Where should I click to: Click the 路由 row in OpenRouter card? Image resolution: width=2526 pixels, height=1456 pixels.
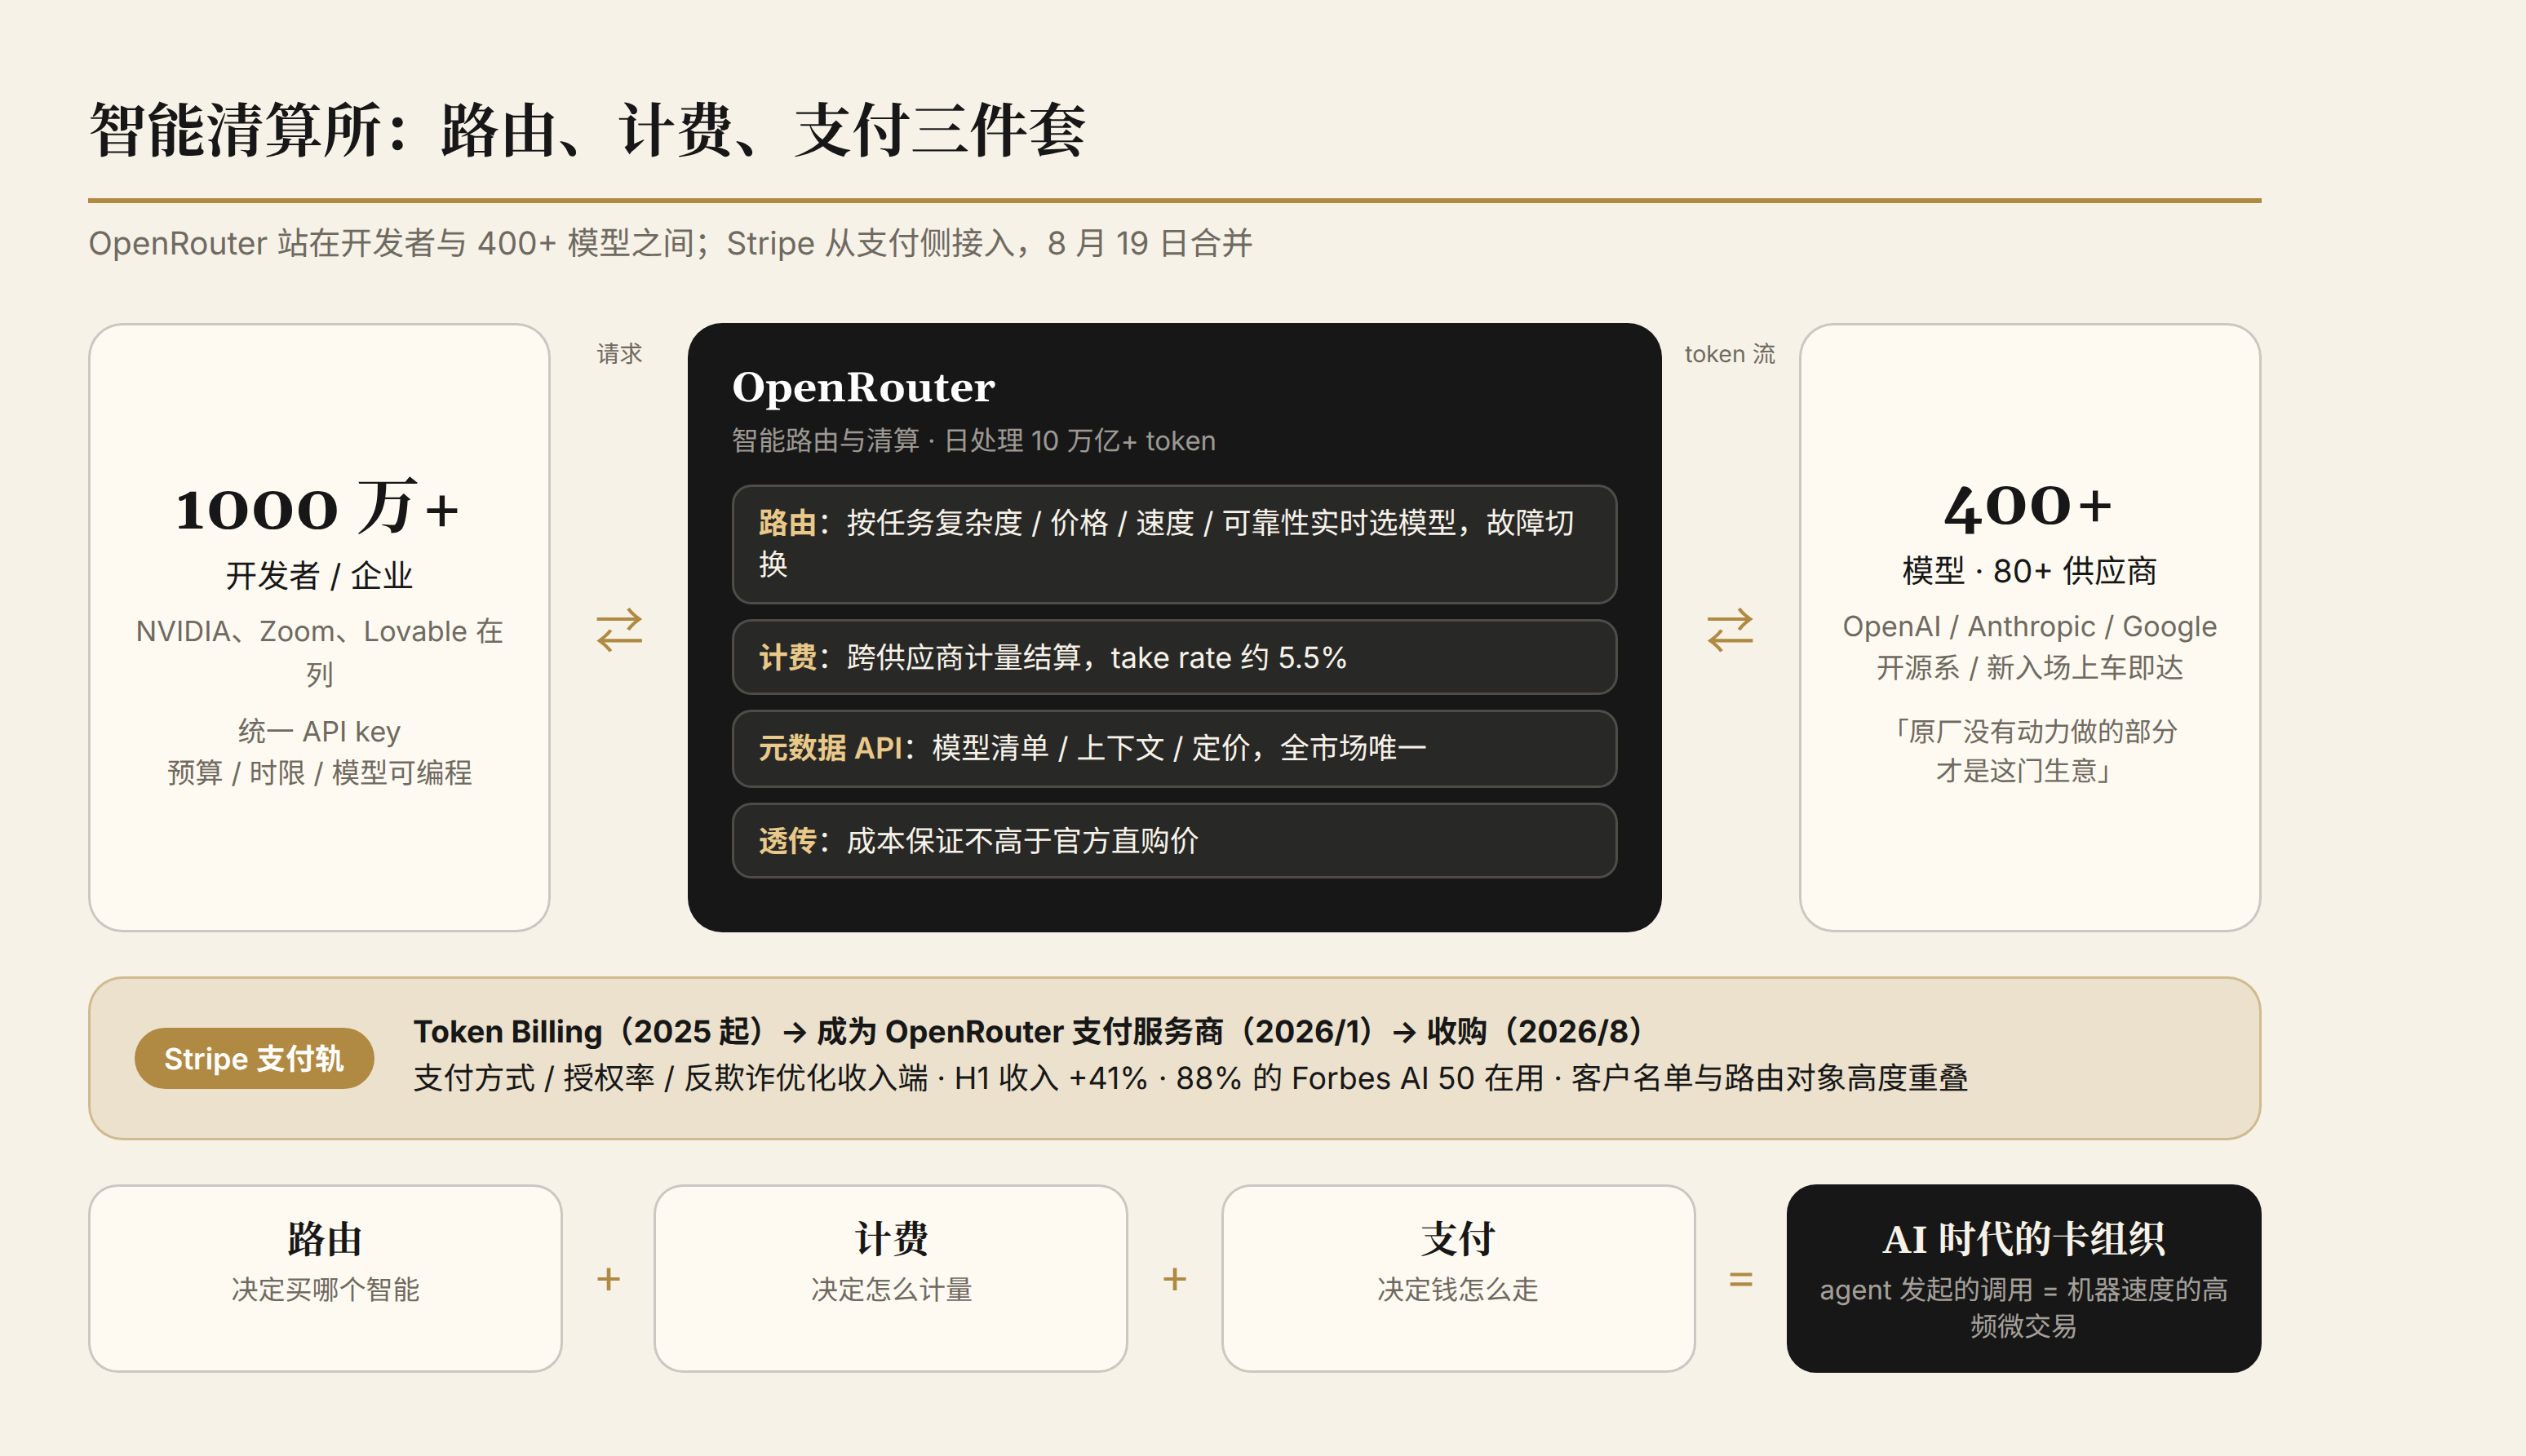click(x=1174, y=544)
